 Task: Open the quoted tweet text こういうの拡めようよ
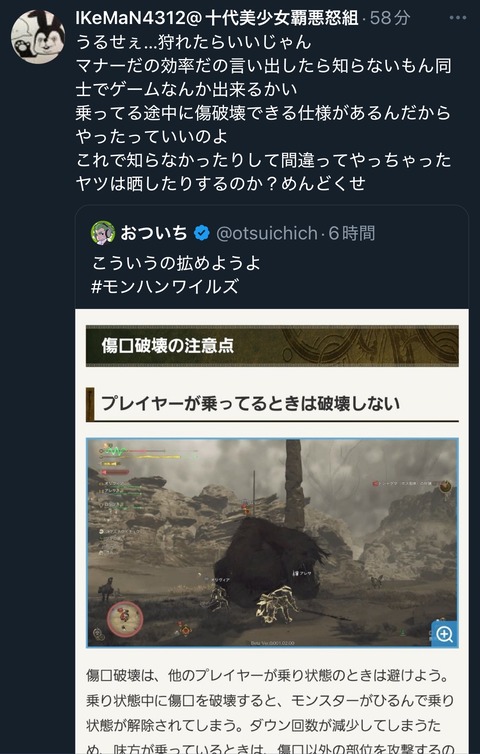point(176,263)
